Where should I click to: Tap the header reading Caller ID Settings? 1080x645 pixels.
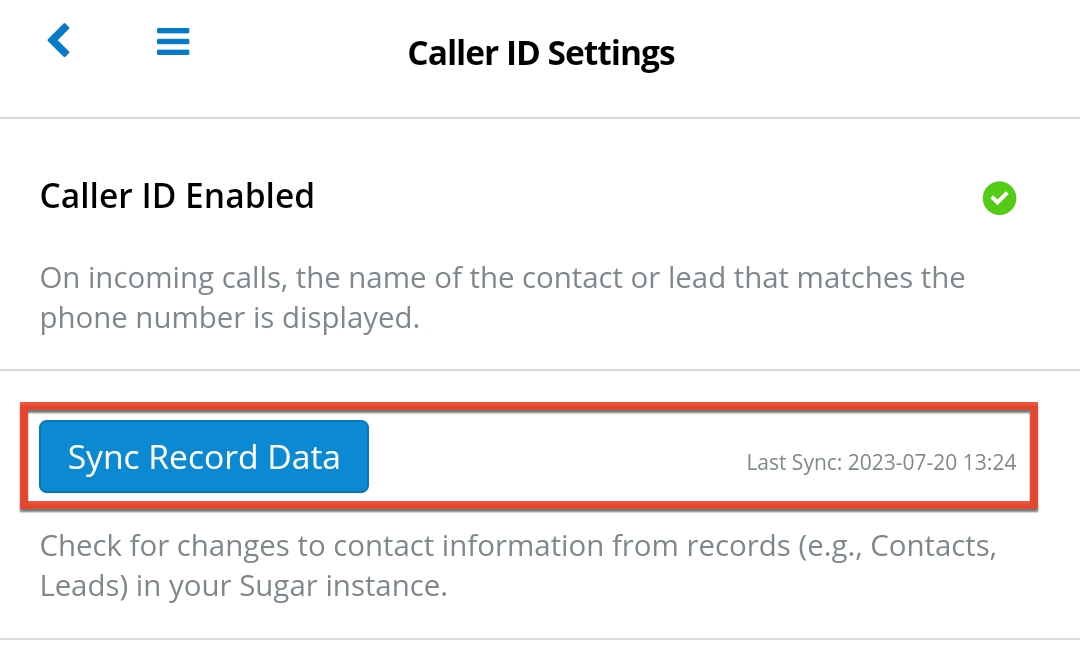click(541, 53)
